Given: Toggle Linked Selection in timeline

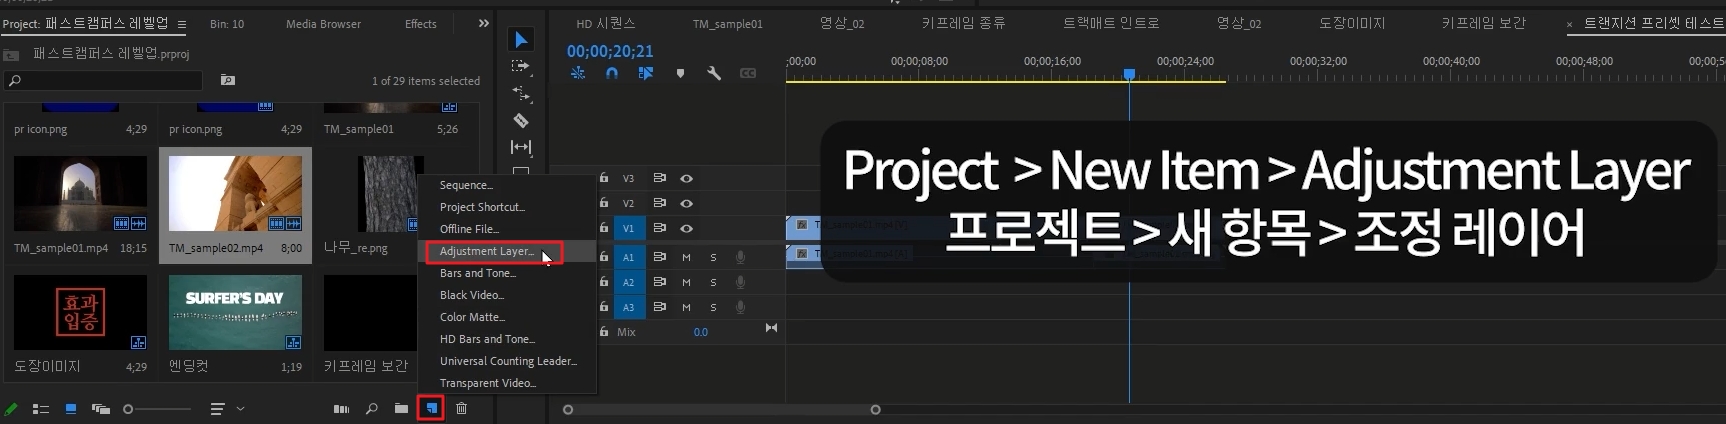Looking at the screenshot, I should click(646, 73).
